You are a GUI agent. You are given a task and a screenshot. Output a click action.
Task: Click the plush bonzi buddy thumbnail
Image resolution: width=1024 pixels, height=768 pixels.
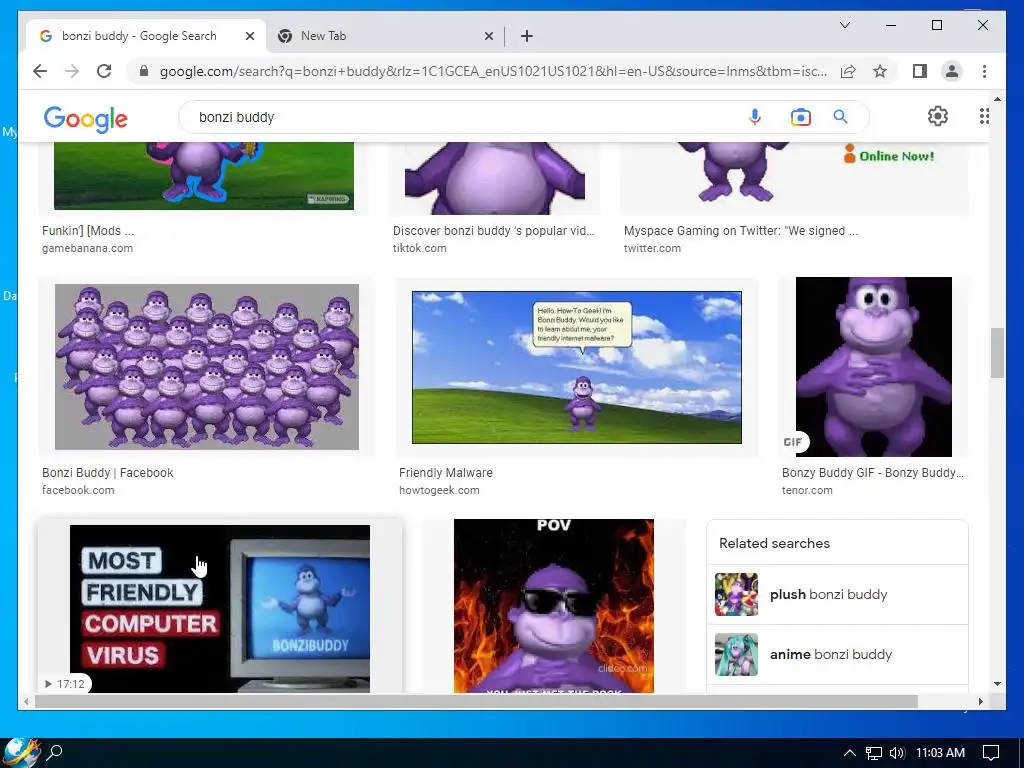(736, 594)
